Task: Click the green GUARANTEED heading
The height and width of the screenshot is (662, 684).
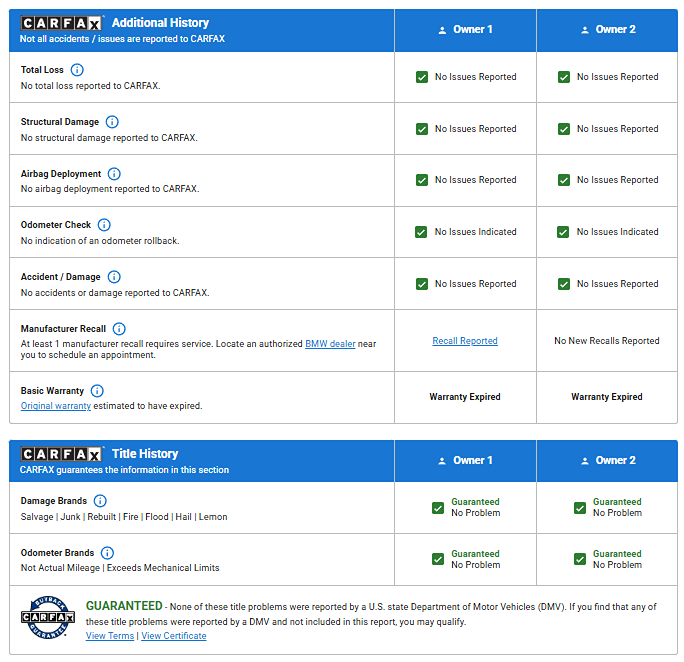Action: click(124, 606)
